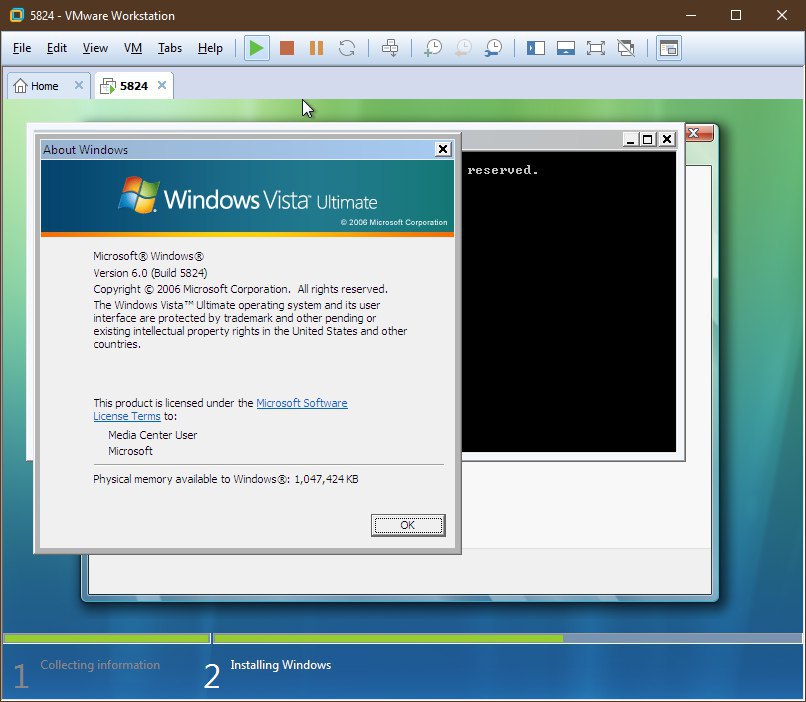
Task: Open the Tabs menu
Action: (170, 48)
